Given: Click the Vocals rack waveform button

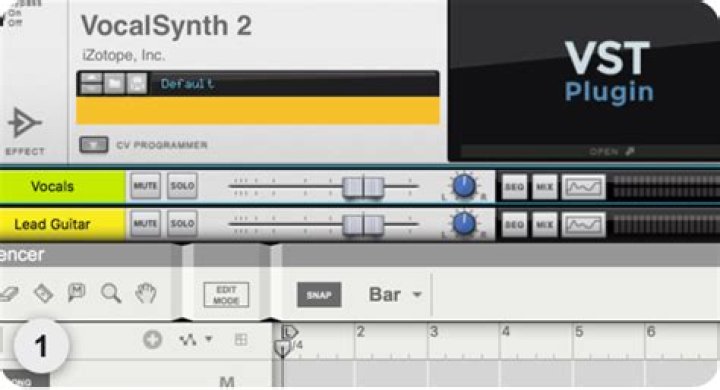Looking at the screenshot, I should 584,187.
